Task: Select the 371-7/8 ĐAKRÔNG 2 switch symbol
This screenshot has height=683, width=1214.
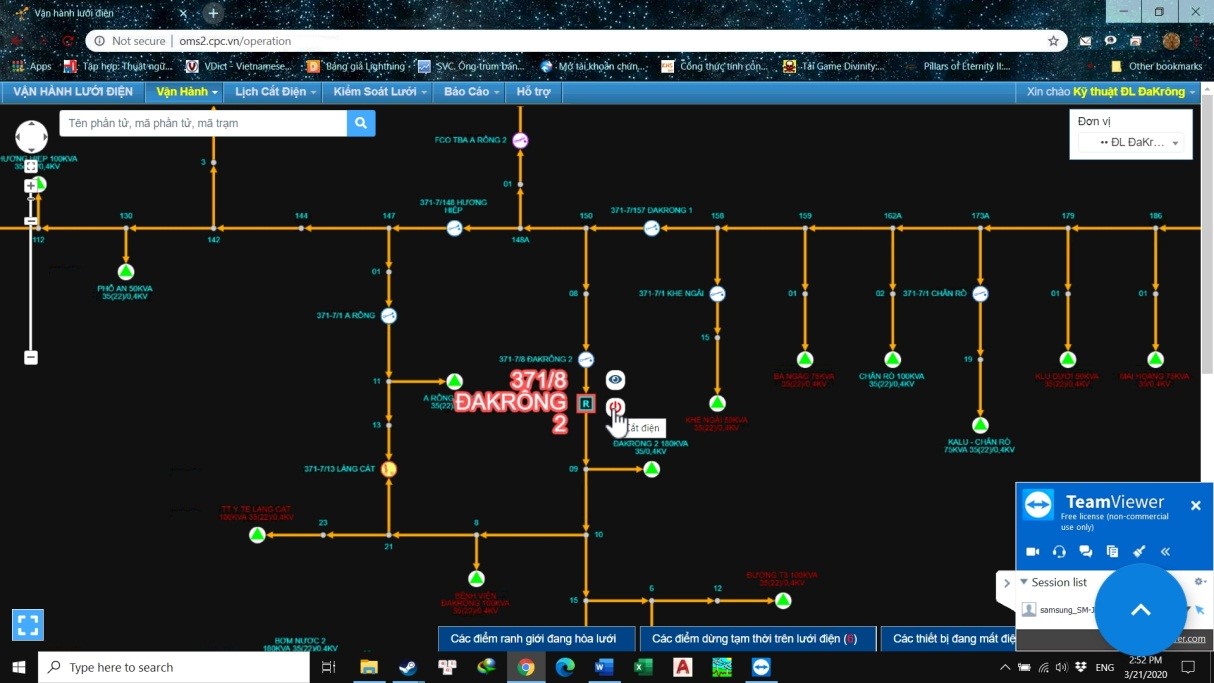Action: tap(586, 360)
